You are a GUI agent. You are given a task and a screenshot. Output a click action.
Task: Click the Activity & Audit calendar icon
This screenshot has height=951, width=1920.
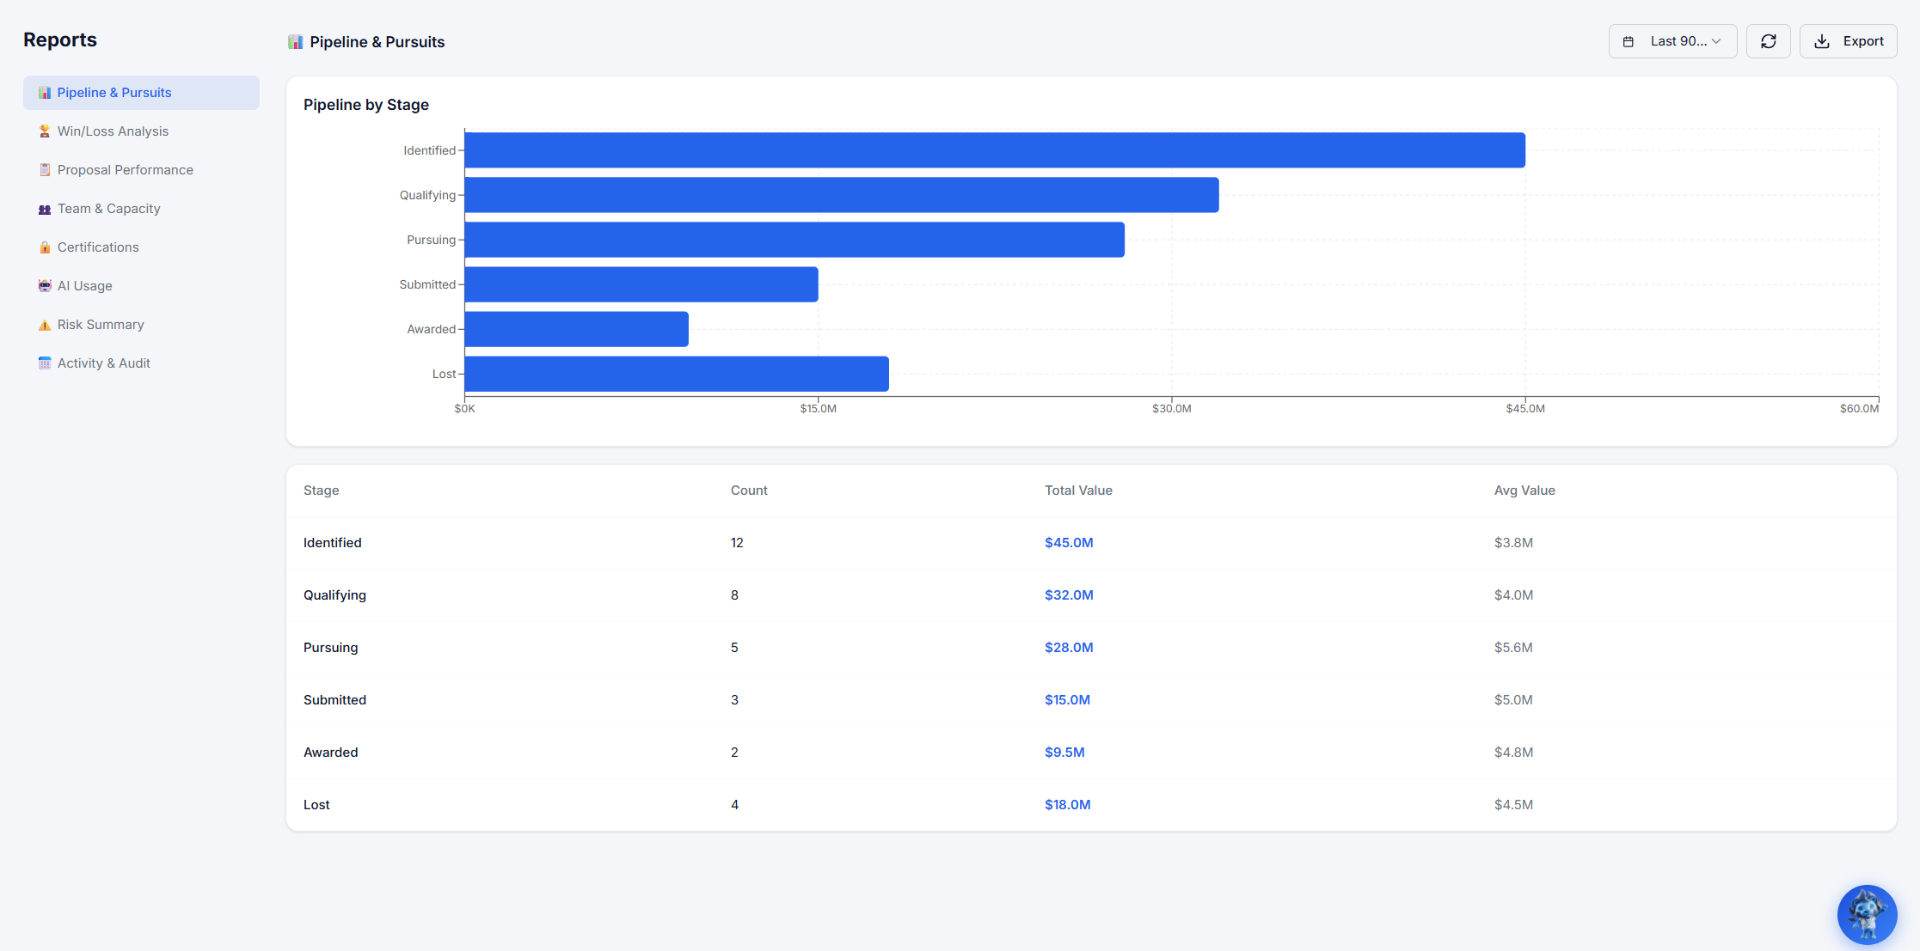[x=45, y=364]
